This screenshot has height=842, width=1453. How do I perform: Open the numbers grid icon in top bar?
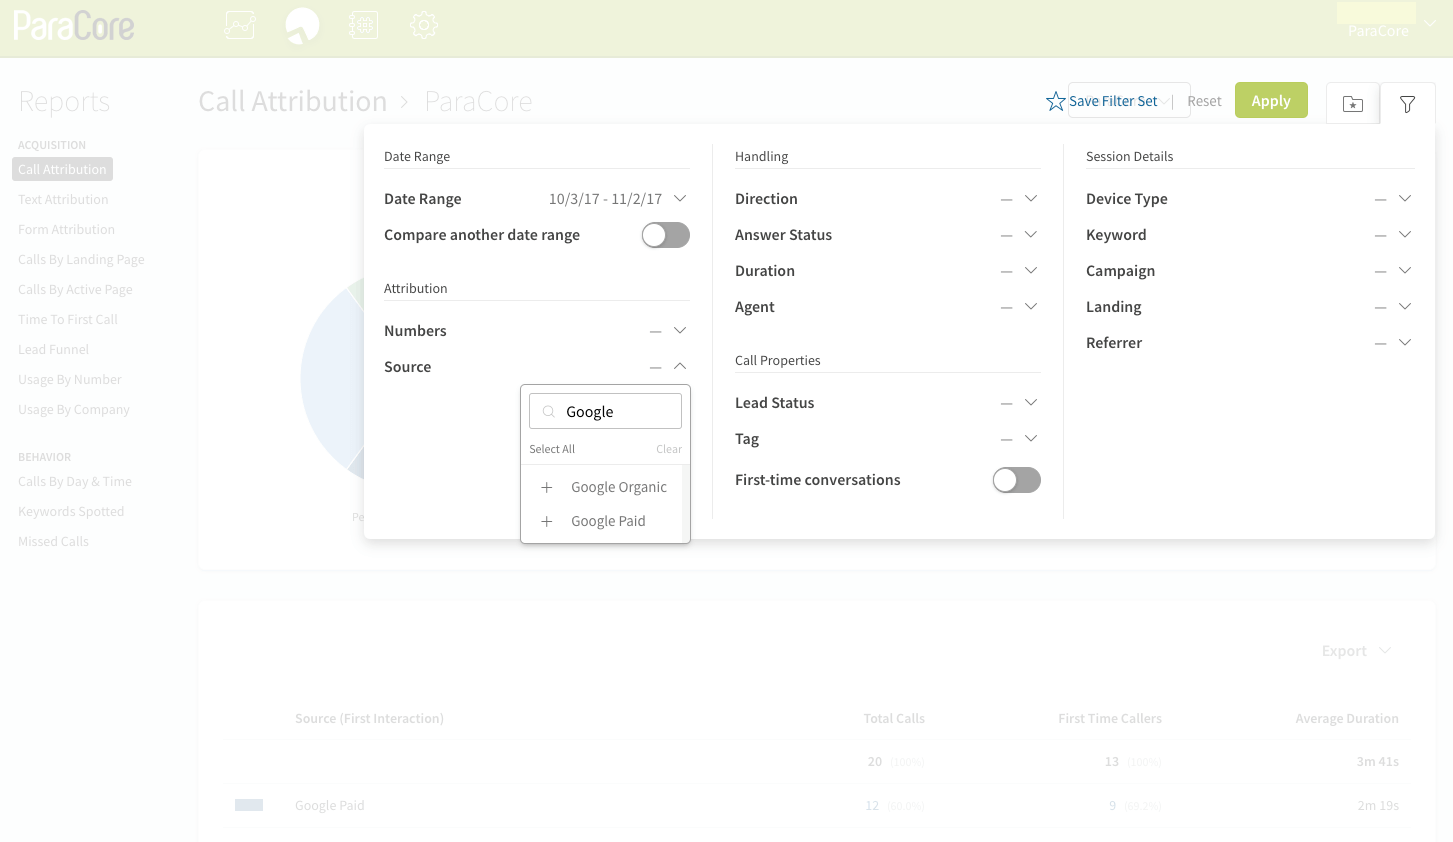tap(363, 25)
